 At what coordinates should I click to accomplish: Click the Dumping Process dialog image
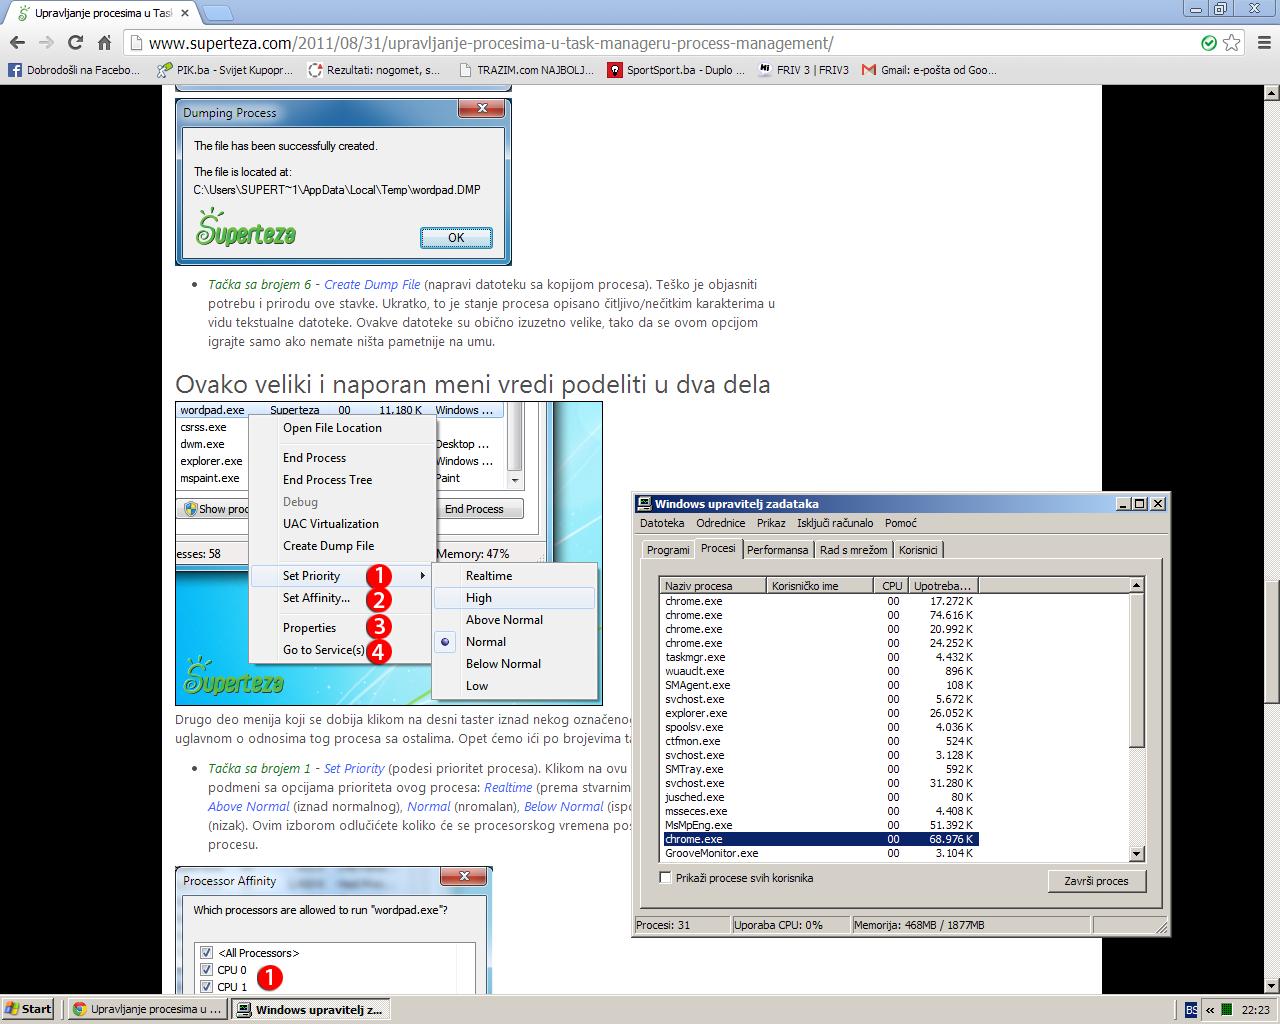[343, 182]
